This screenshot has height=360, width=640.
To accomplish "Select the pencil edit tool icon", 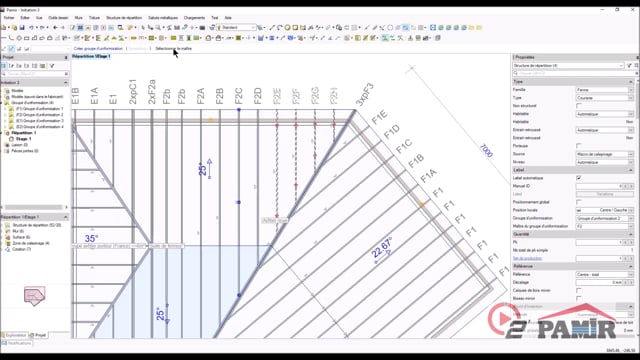I will pos(73,28).
